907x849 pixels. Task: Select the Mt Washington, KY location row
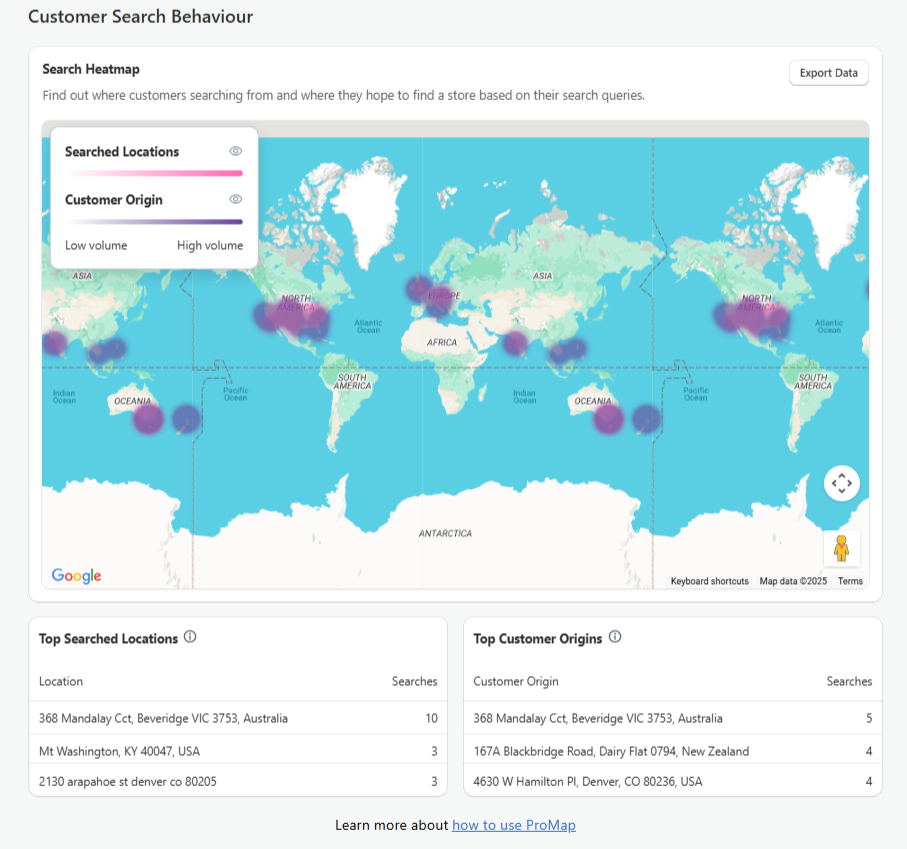(238, 751)
